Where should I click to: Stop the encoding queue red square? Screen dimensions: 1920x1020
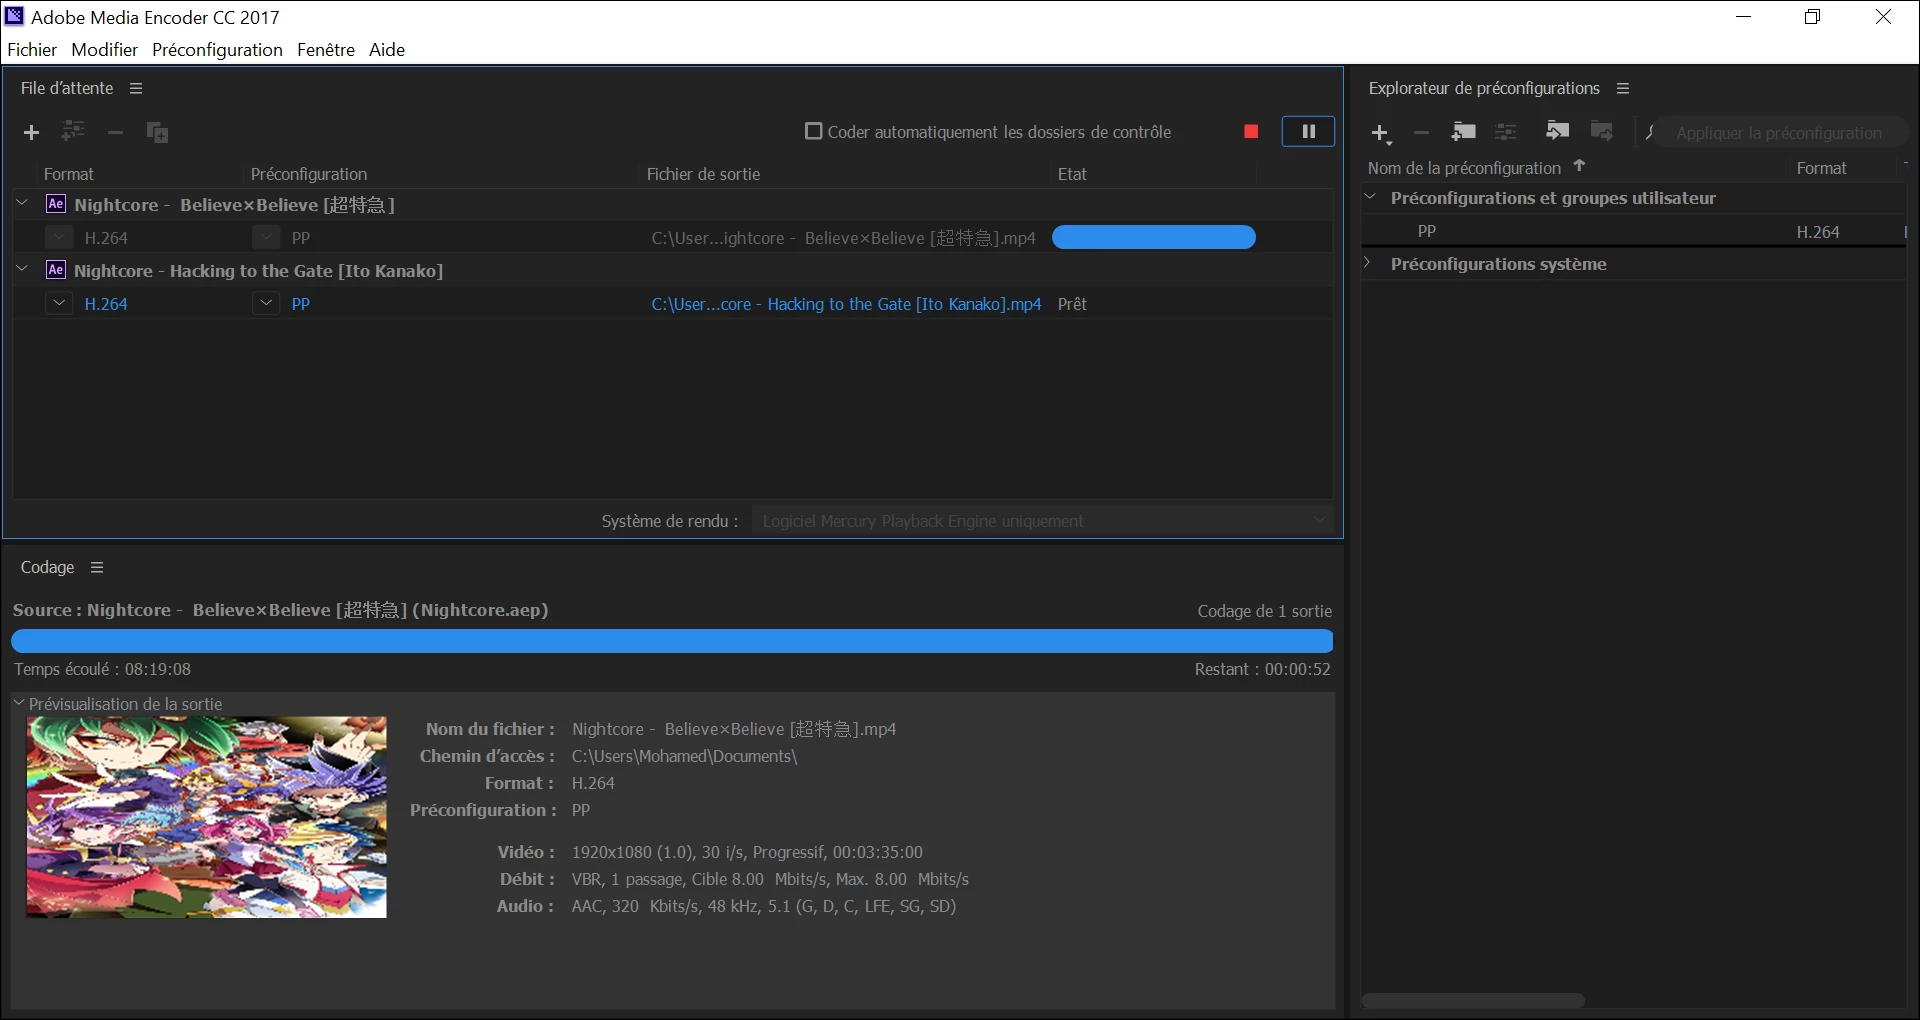pyautogui.click(x=1251, y=132)
